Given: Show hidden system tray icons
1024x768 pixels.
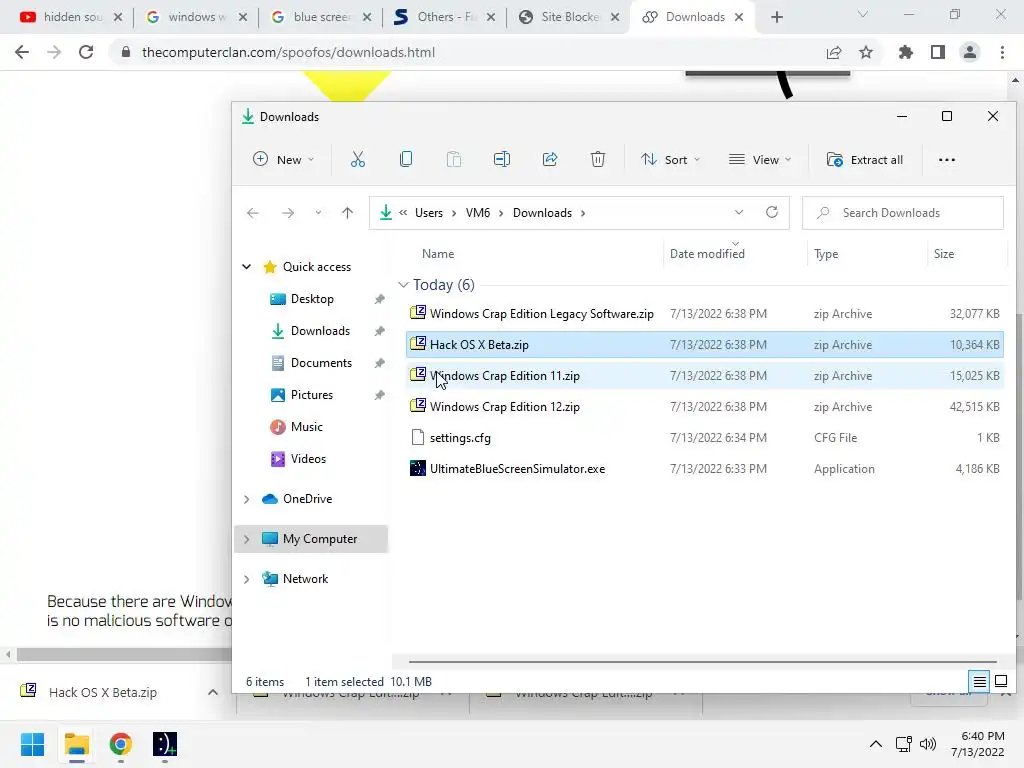Looking at the screenshot, I should click(876, 744).
